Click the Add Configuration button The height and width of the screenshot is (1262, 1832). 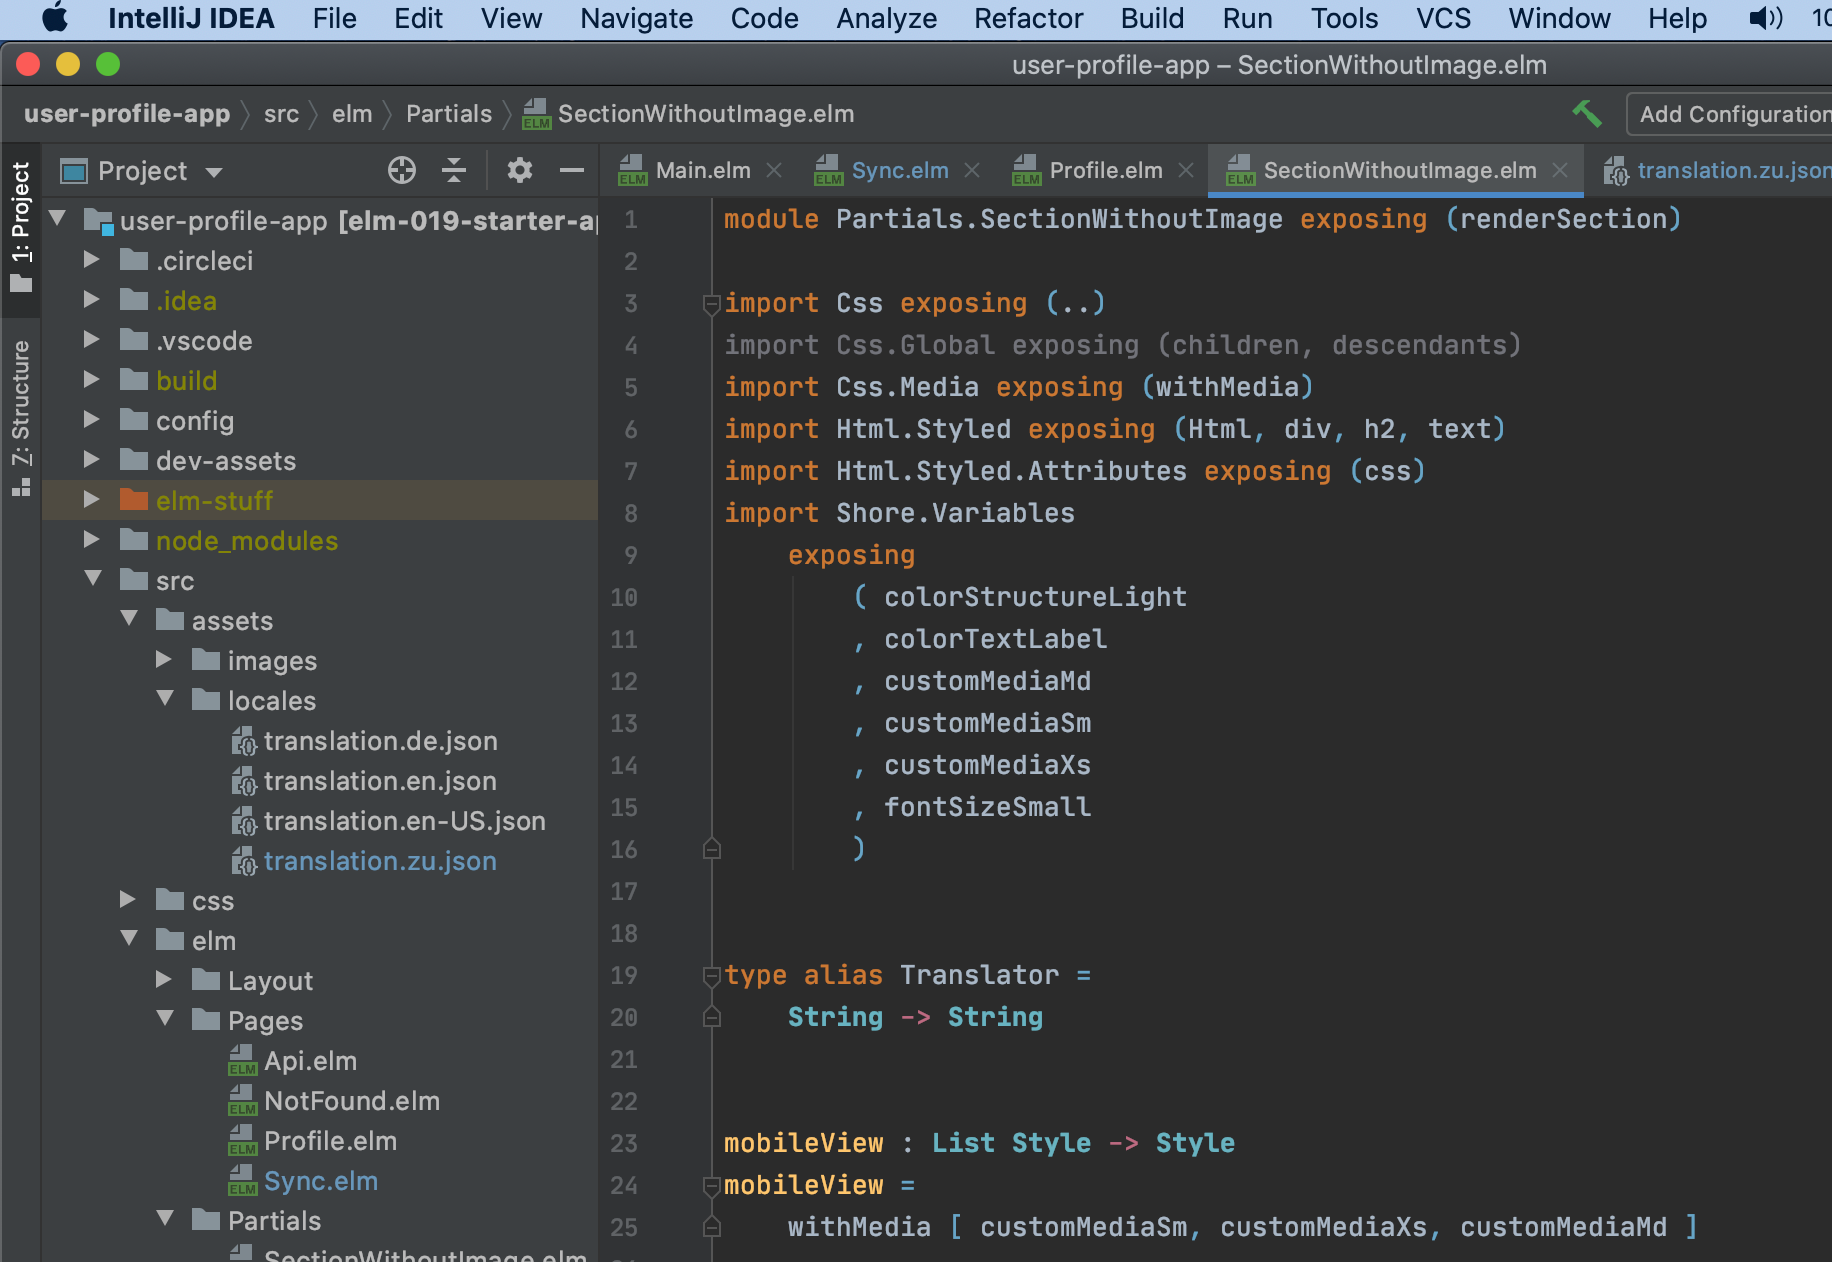[1733, 114]
